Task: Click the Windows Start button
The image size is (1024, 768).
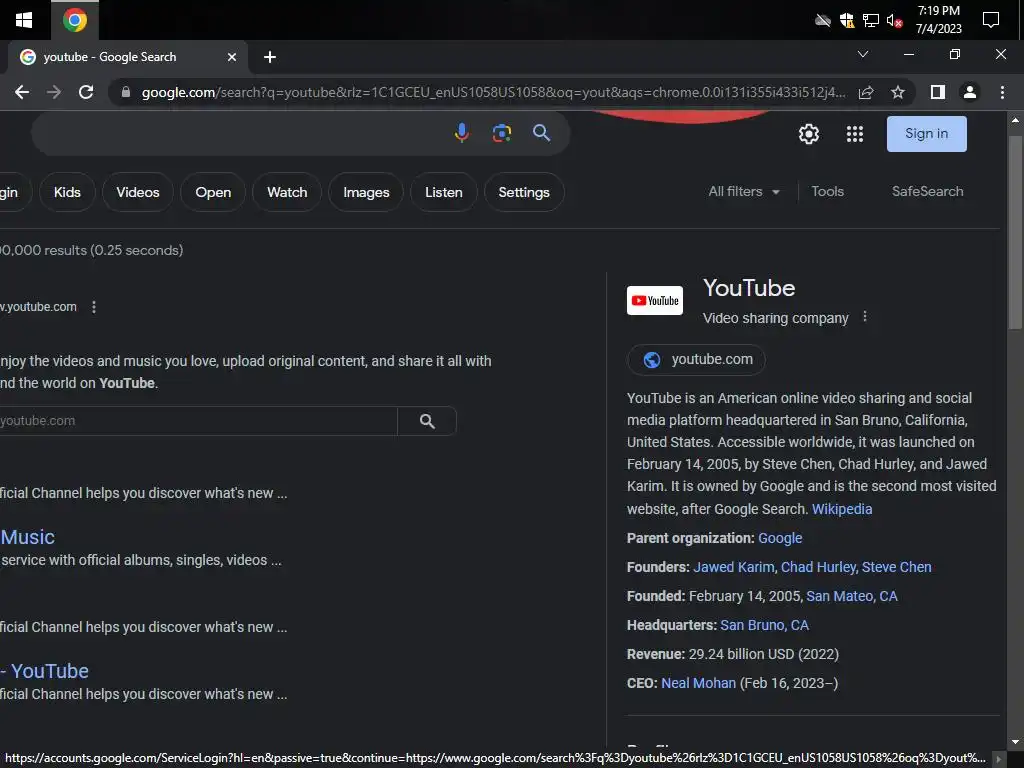Action: [x=24, y=20]
